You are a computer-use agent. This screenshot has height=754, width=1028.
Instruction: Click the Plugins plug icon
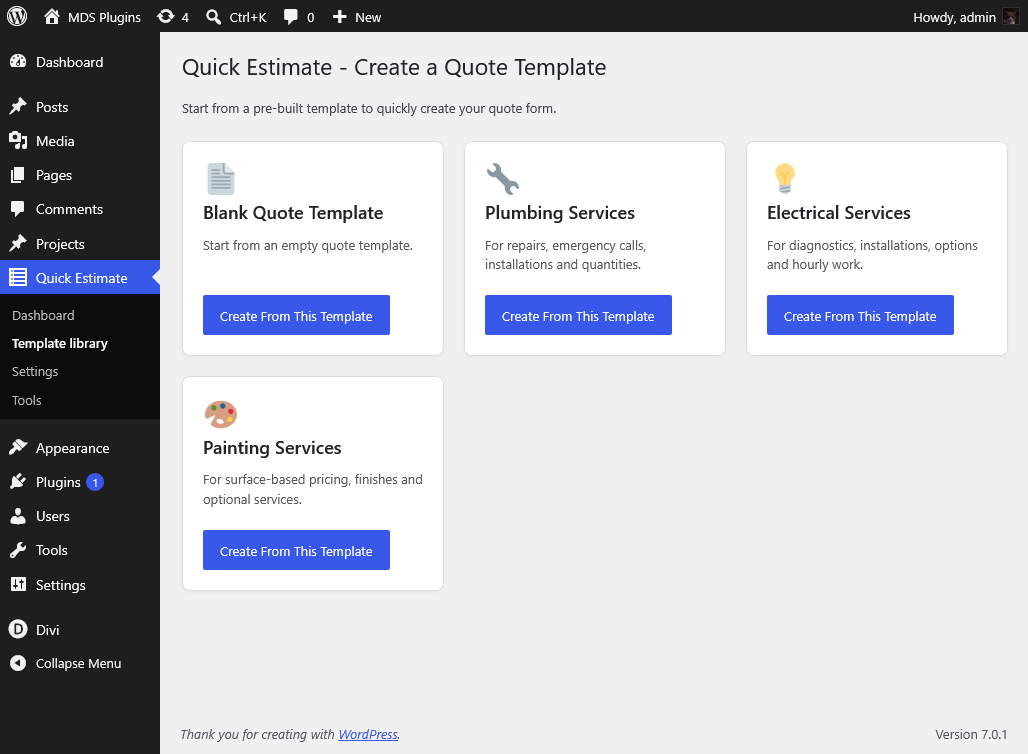18,482
